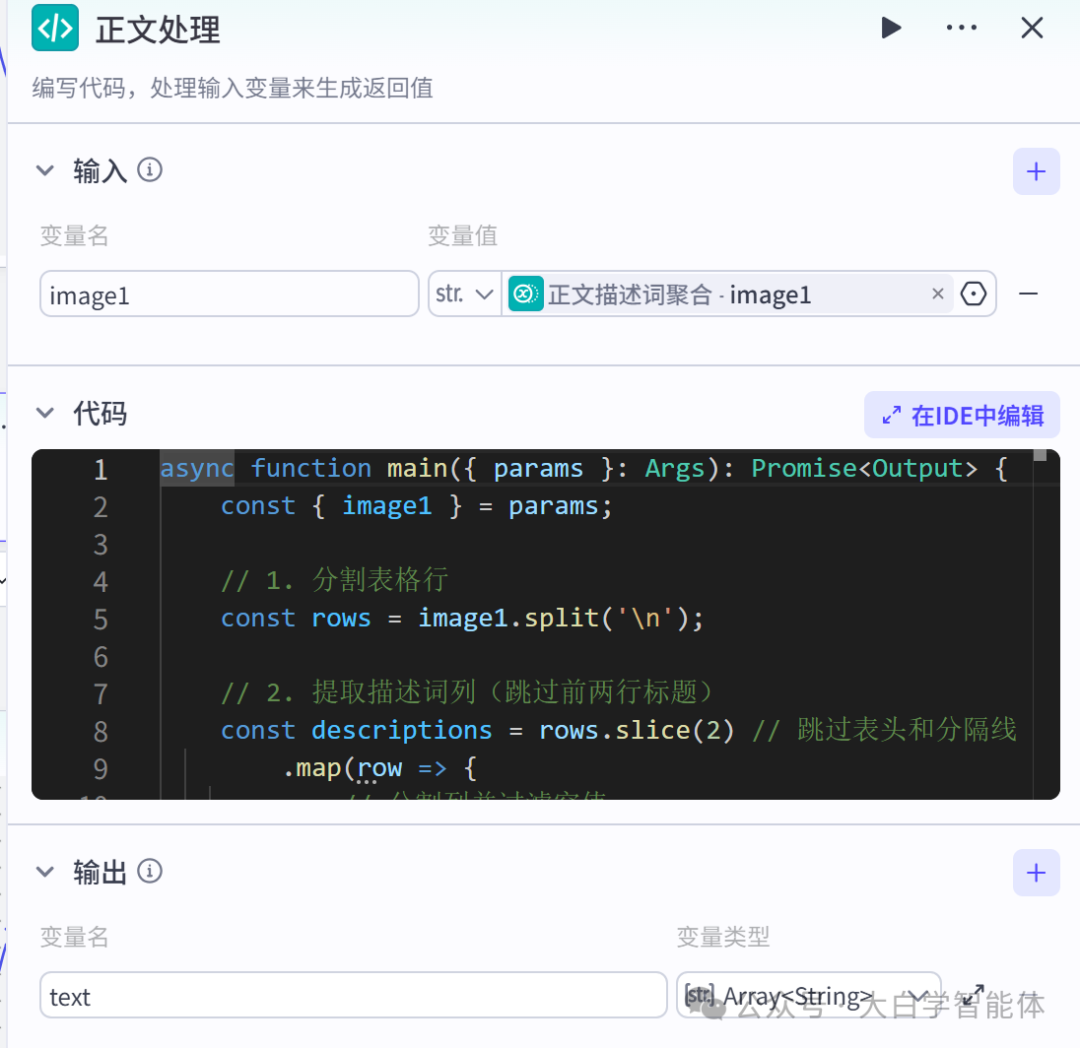
Task: Open the more options menu
Action: pyautogui.click(x=961, y=28)
